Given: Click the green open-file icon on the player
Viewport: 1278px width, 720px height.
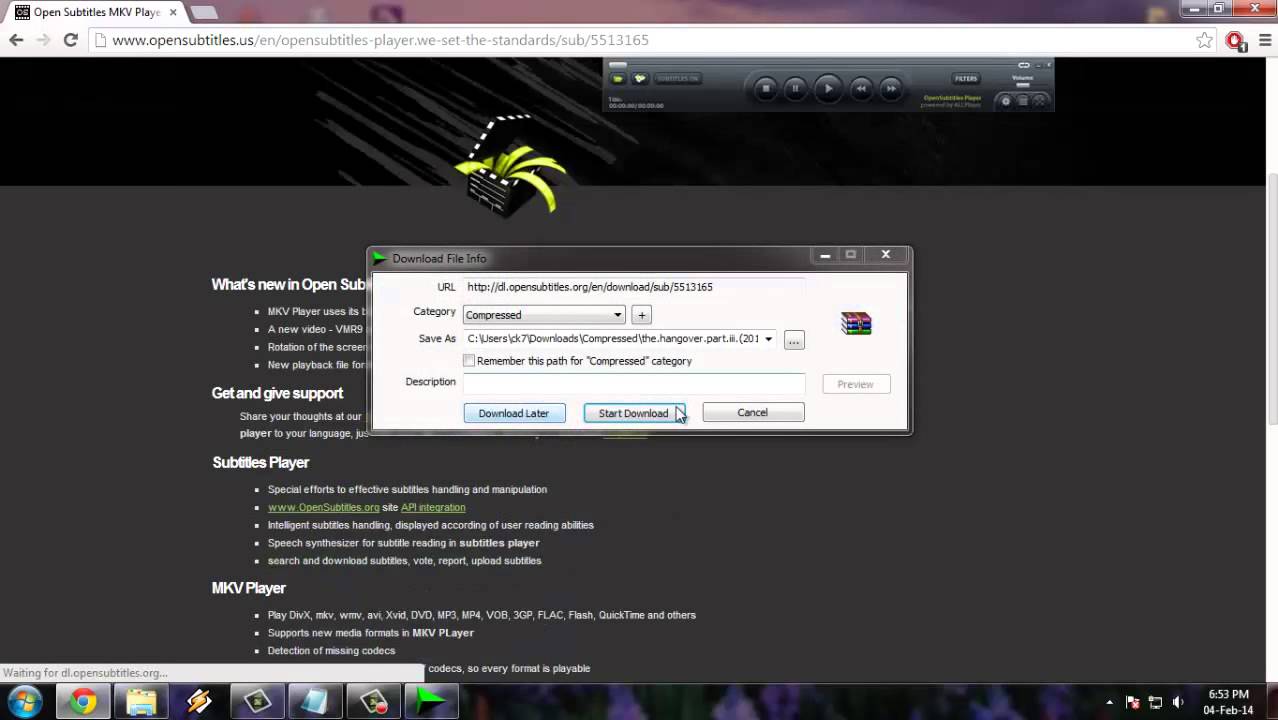Looking at the screenshot, I should pyautogui.click(x=618, y=78).
